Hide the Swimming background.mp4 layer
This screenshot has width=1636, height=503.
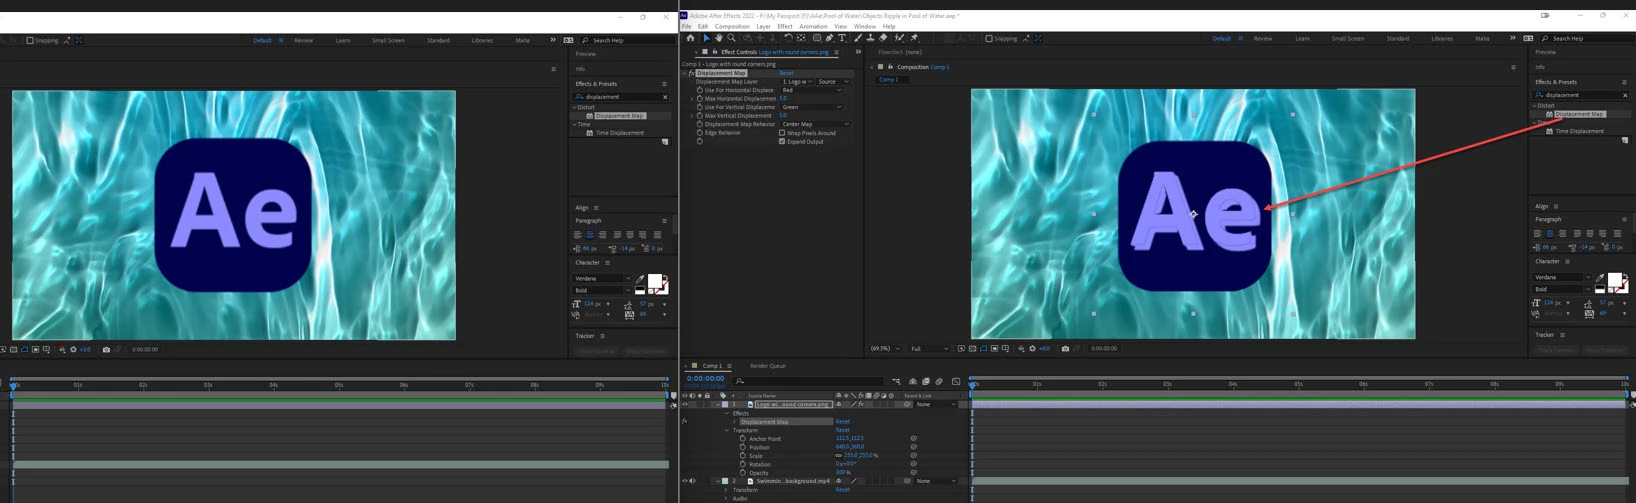point(685,481)
